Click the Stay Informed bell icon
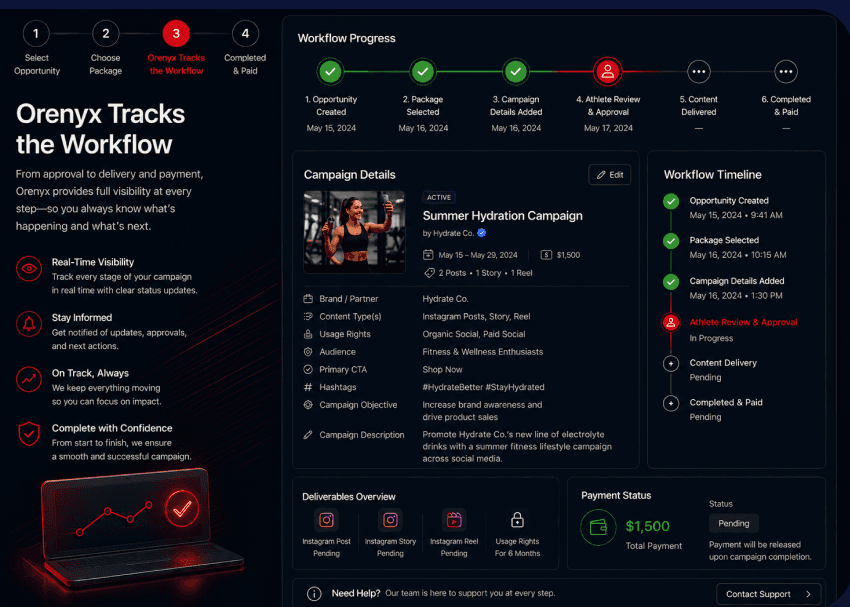850x607 pixels. pyautogui.click(x=29, y=324)
